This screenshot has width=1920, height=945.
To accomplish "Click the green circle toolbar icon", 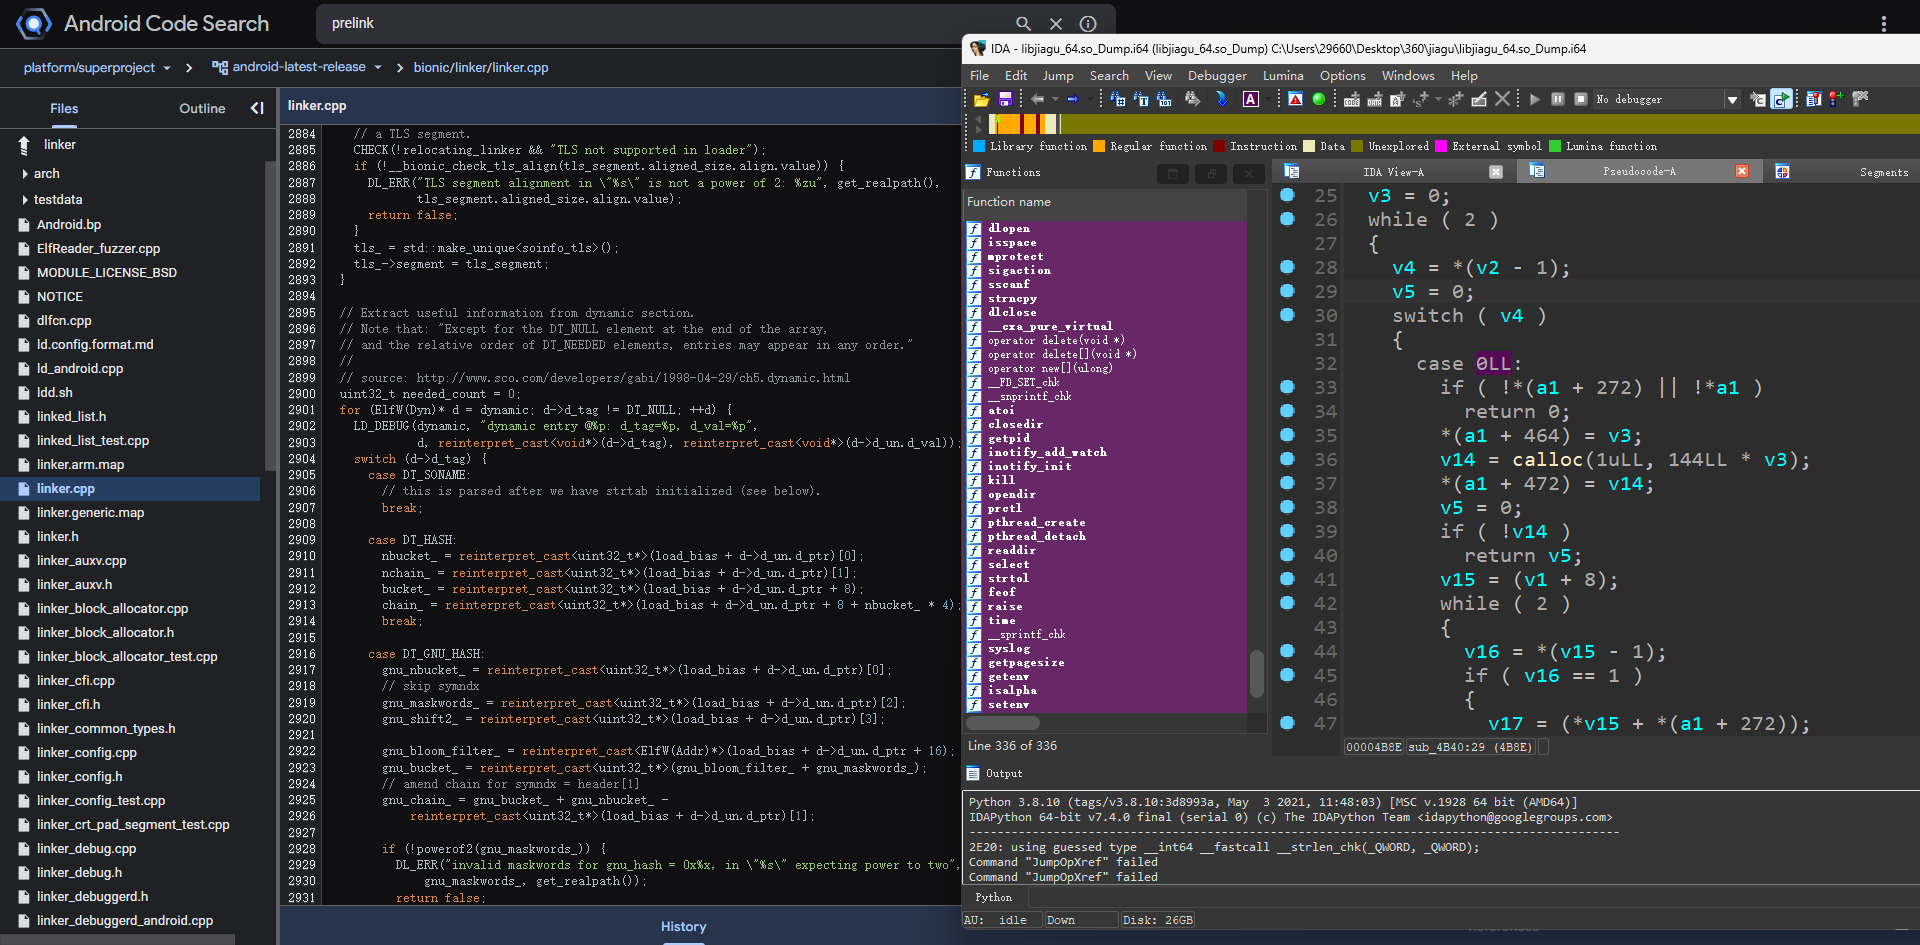I will coord(1319,99).
